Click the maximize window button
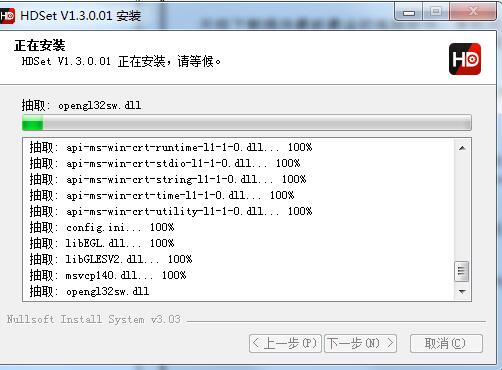The height and width of the screenshot is (370, 502). [436, 12]
